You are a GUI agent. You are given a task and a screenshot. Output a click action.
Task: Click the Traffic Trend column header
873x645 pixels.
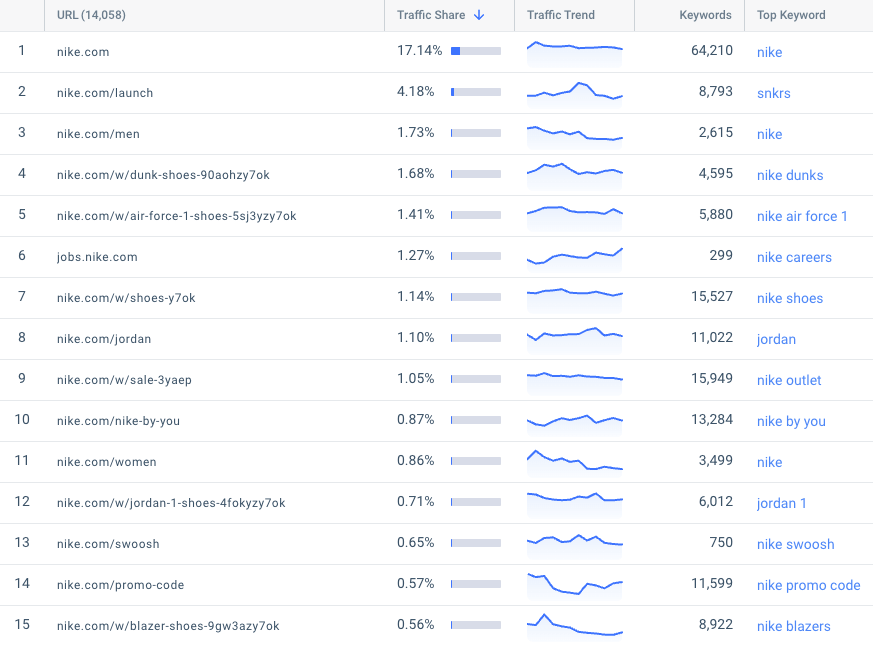[x=561, y=15]
